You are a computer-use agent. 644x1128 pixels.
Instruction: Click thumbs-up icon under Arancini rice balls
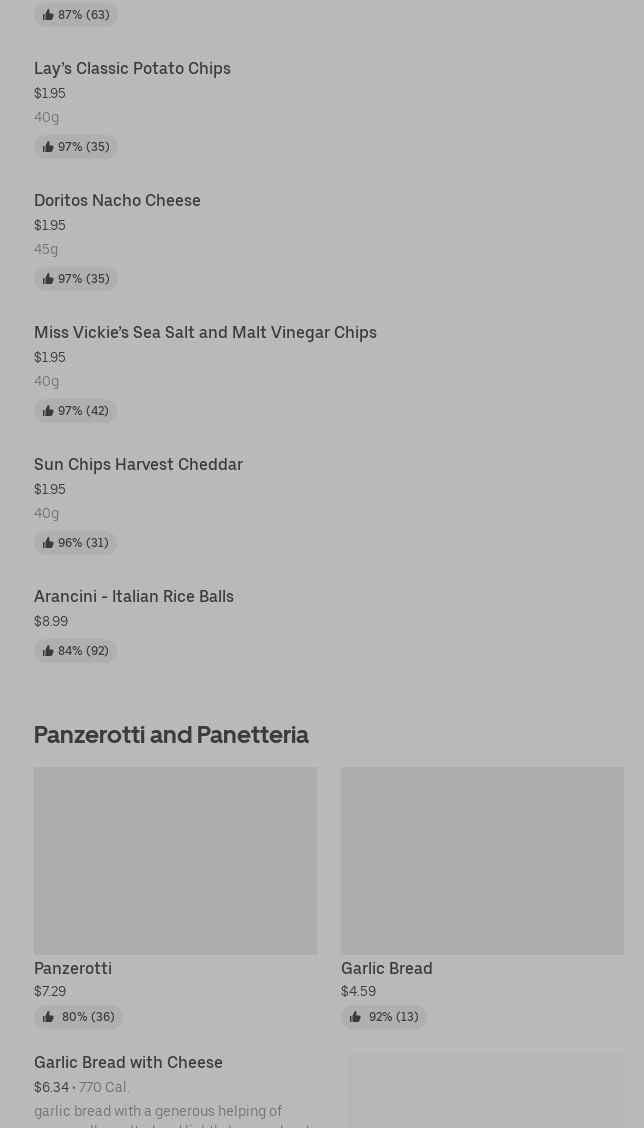point(48,651)
